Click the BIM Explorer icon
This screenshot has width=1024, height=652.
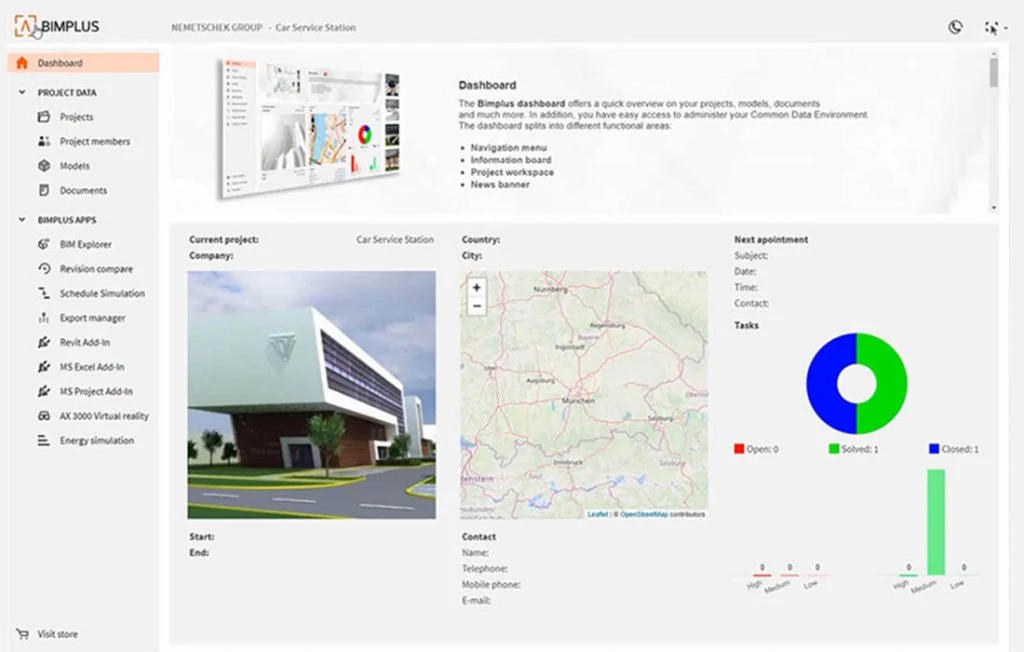44,244
